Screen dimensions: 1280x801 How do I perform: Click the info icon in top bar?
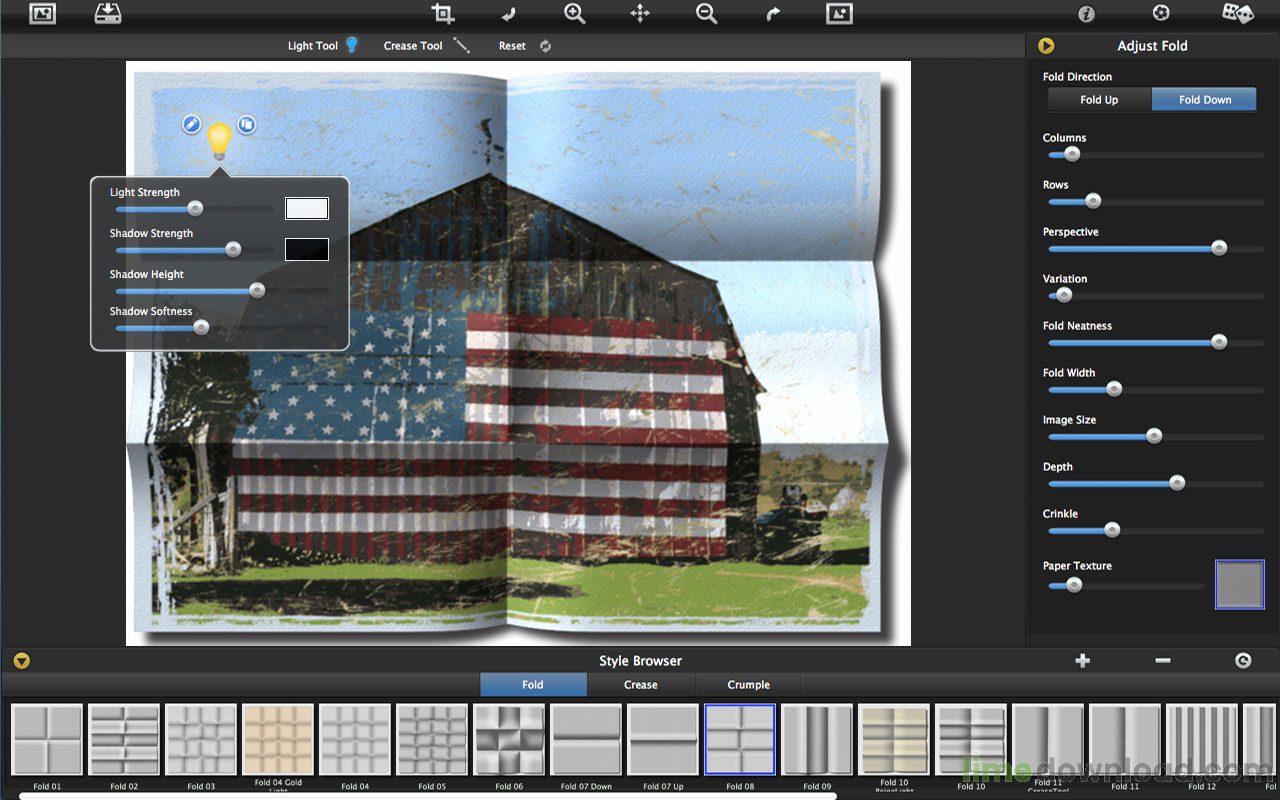click(1086, 14)
